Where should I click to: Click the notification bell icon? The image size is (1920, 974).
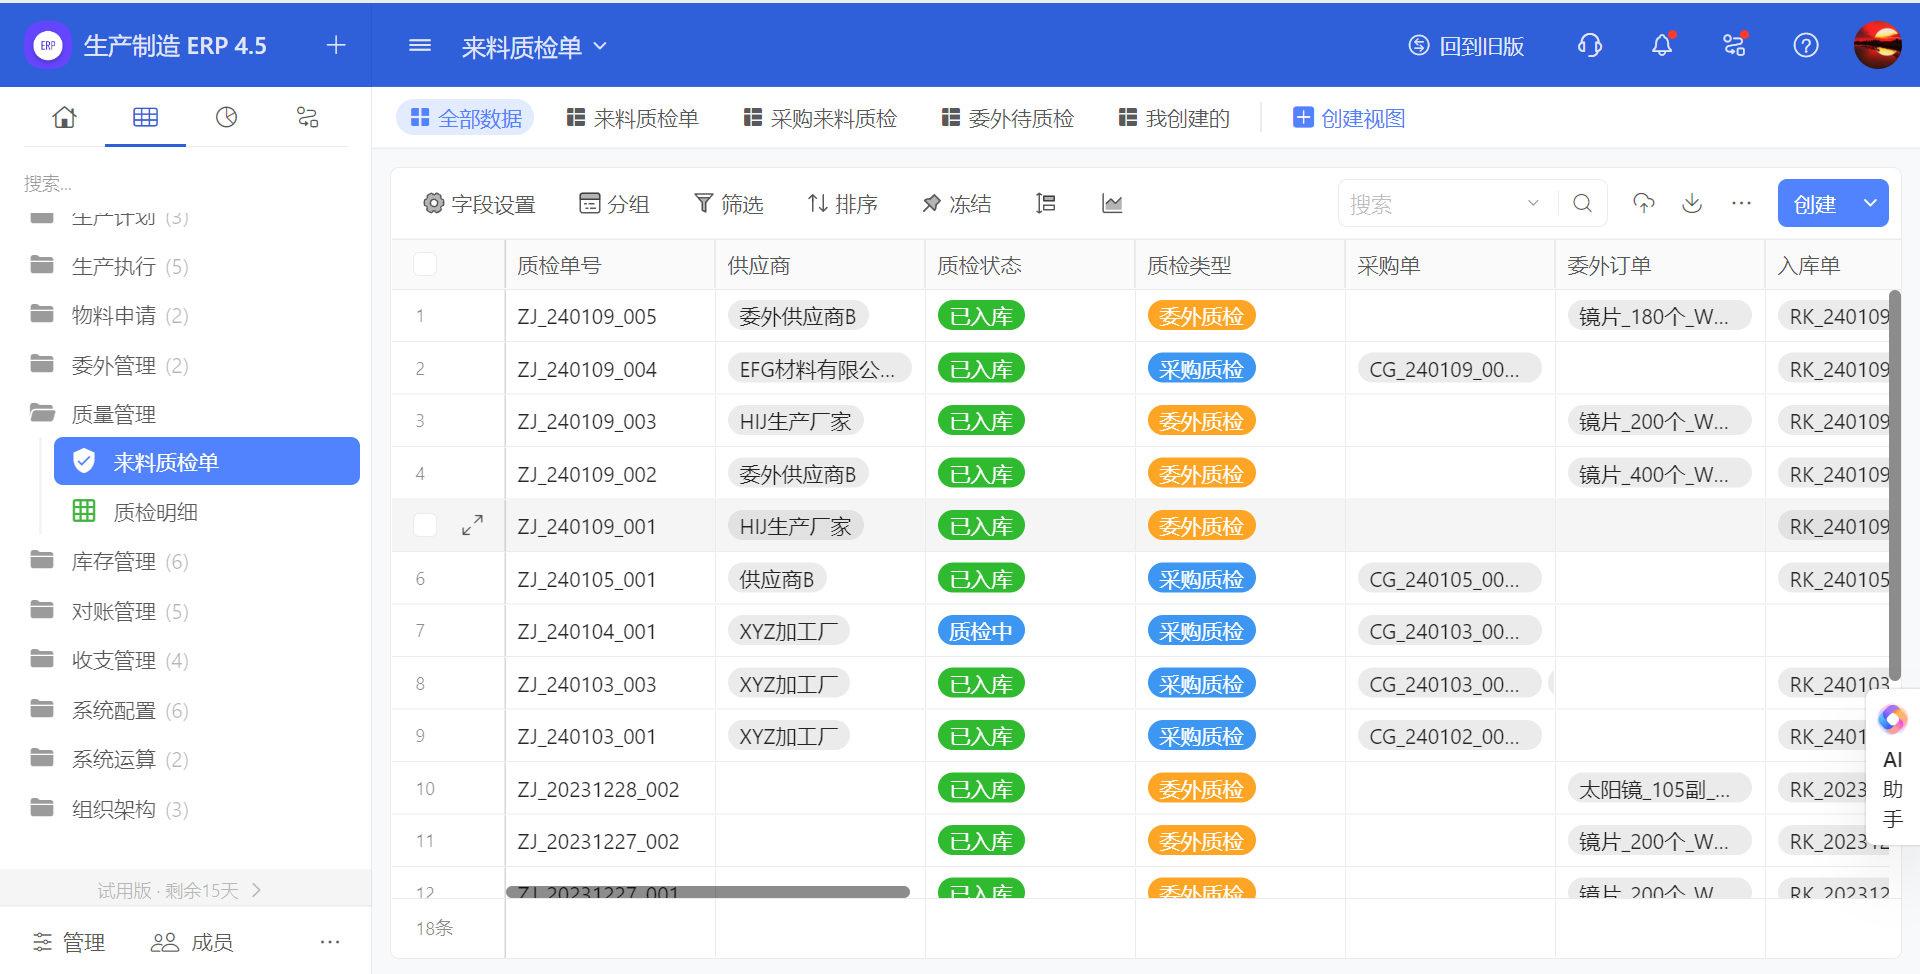tap(1661, 45)
